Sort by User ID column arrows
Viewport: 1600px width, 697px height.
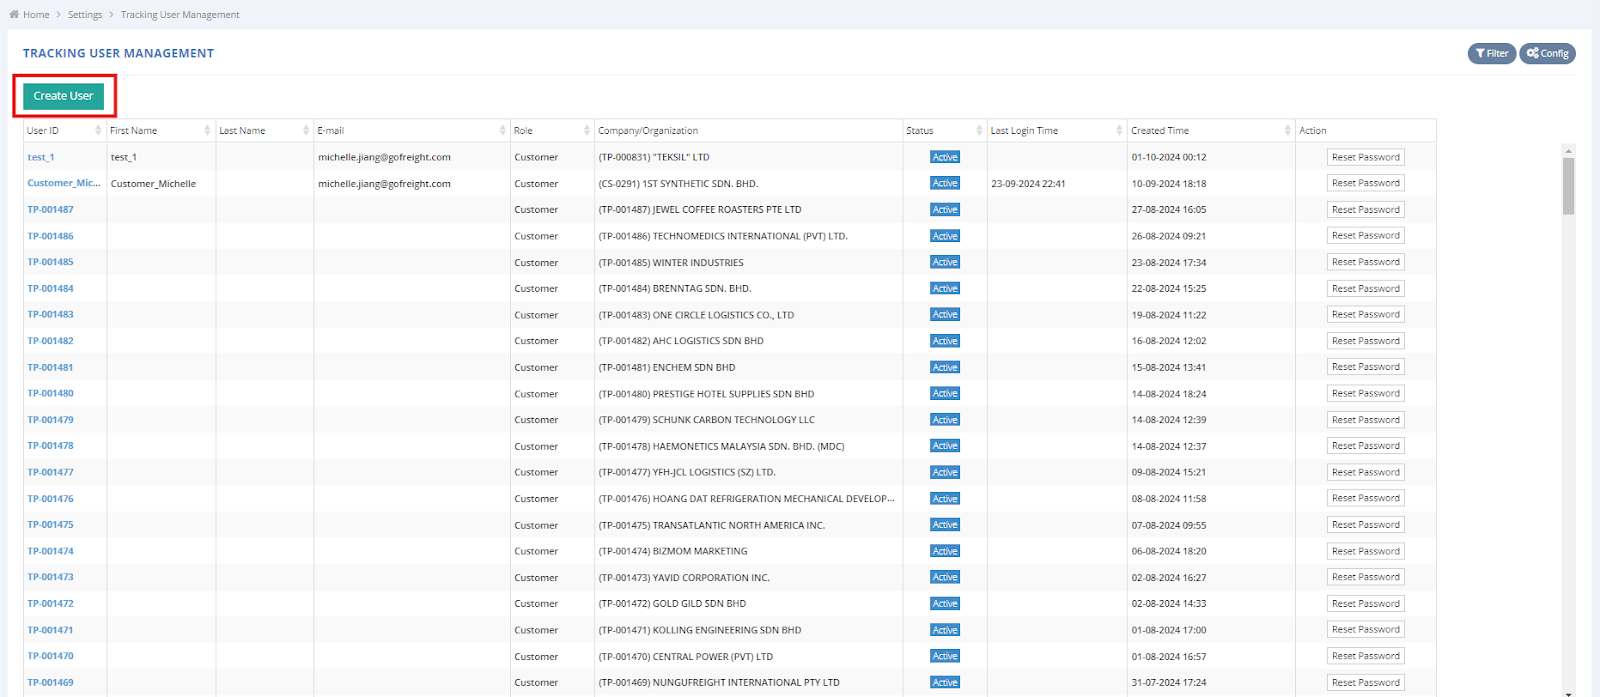point(98,131)
